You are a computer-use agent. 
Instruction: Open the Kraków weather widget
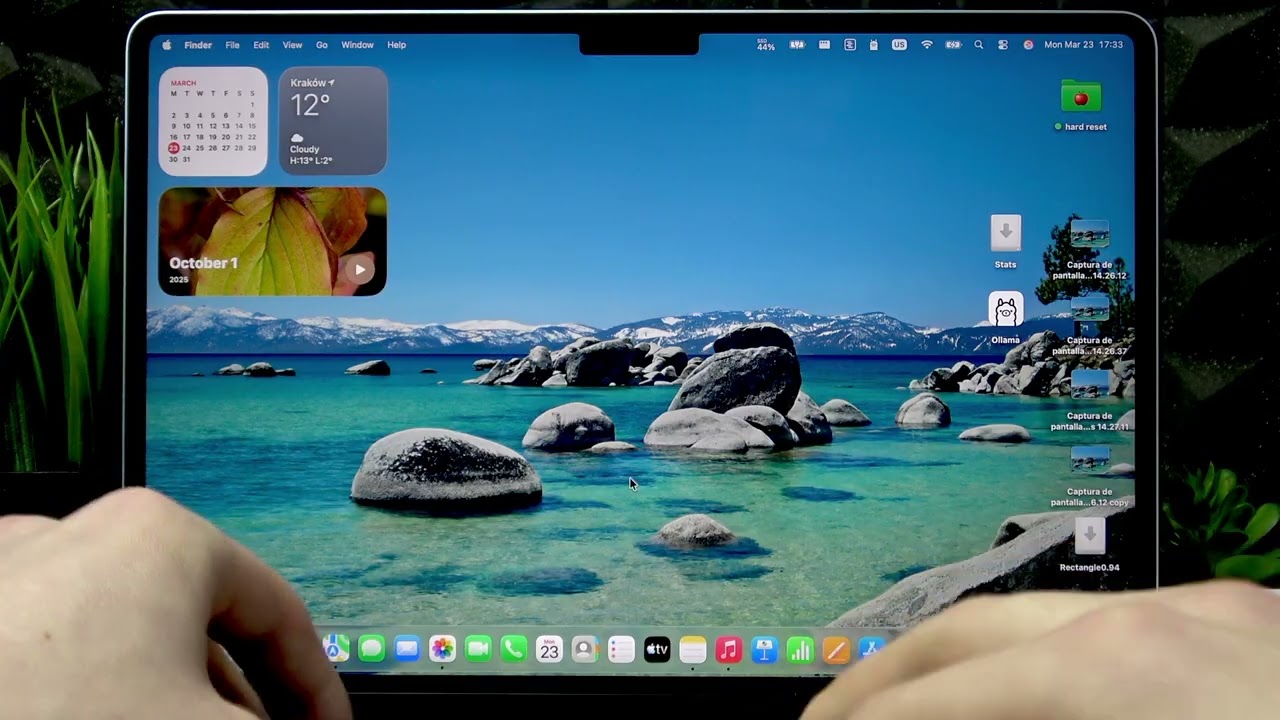click(333, 121)
